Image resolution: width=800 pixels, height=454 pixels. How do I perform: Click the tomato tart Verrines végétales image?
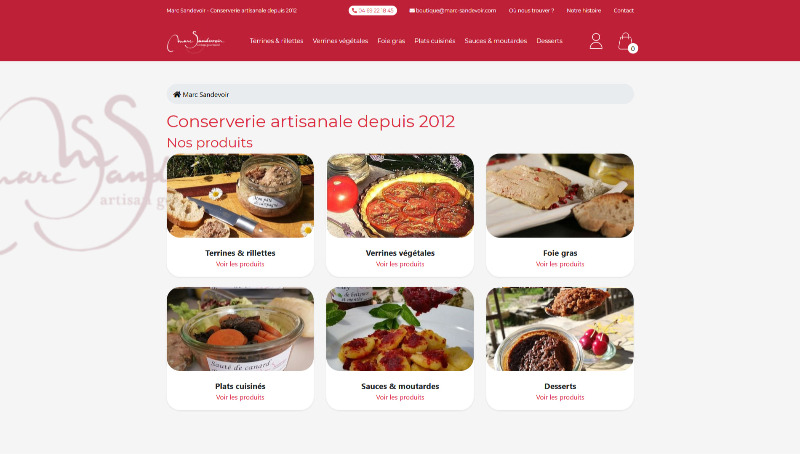[400, 196]
